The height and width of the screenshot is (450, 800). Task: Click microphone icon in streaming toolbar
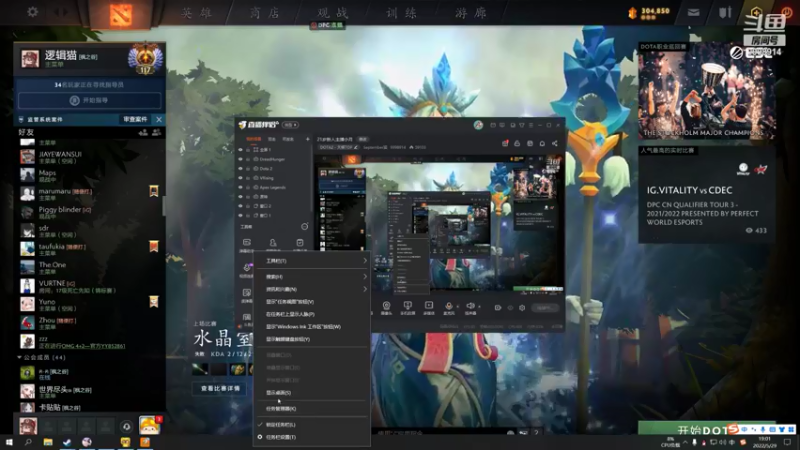(x=449, y=306)
